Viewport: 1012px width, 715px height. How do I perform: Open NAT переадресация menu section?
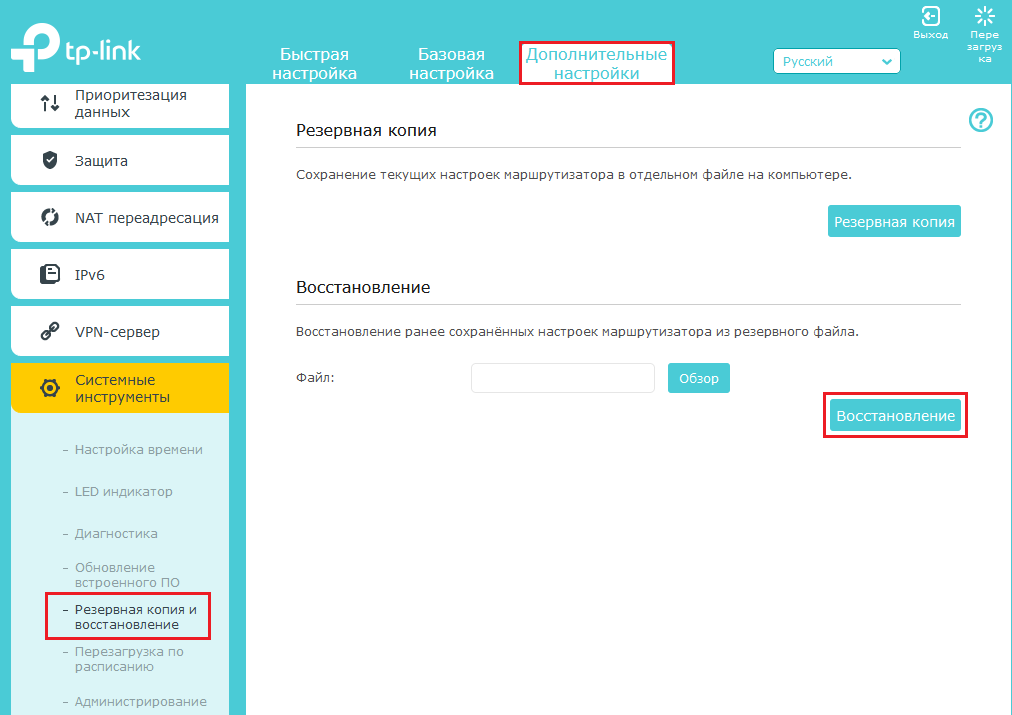click(x=120, y=217)
